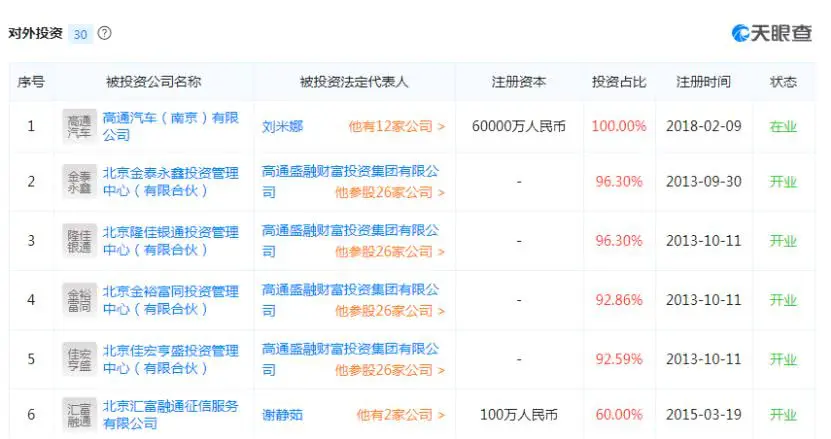831x439 pixels.
Task: Open legal representative 谢静茹 profile
Action: point(282,415)
